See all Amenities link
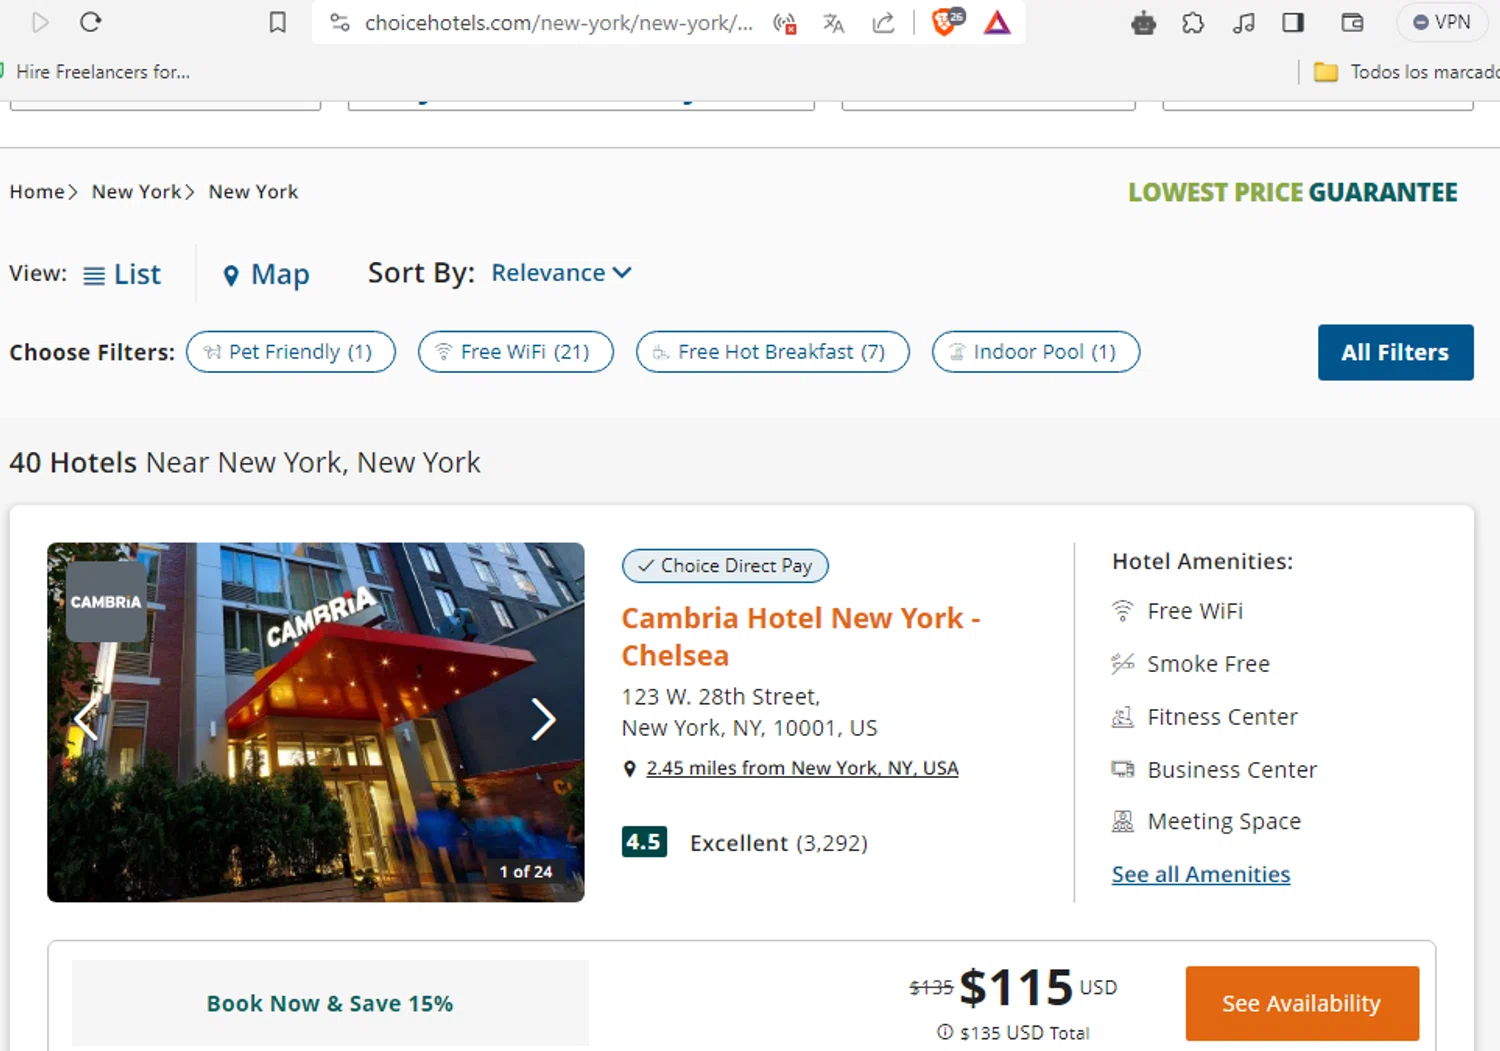 (x=1201, y=875)
